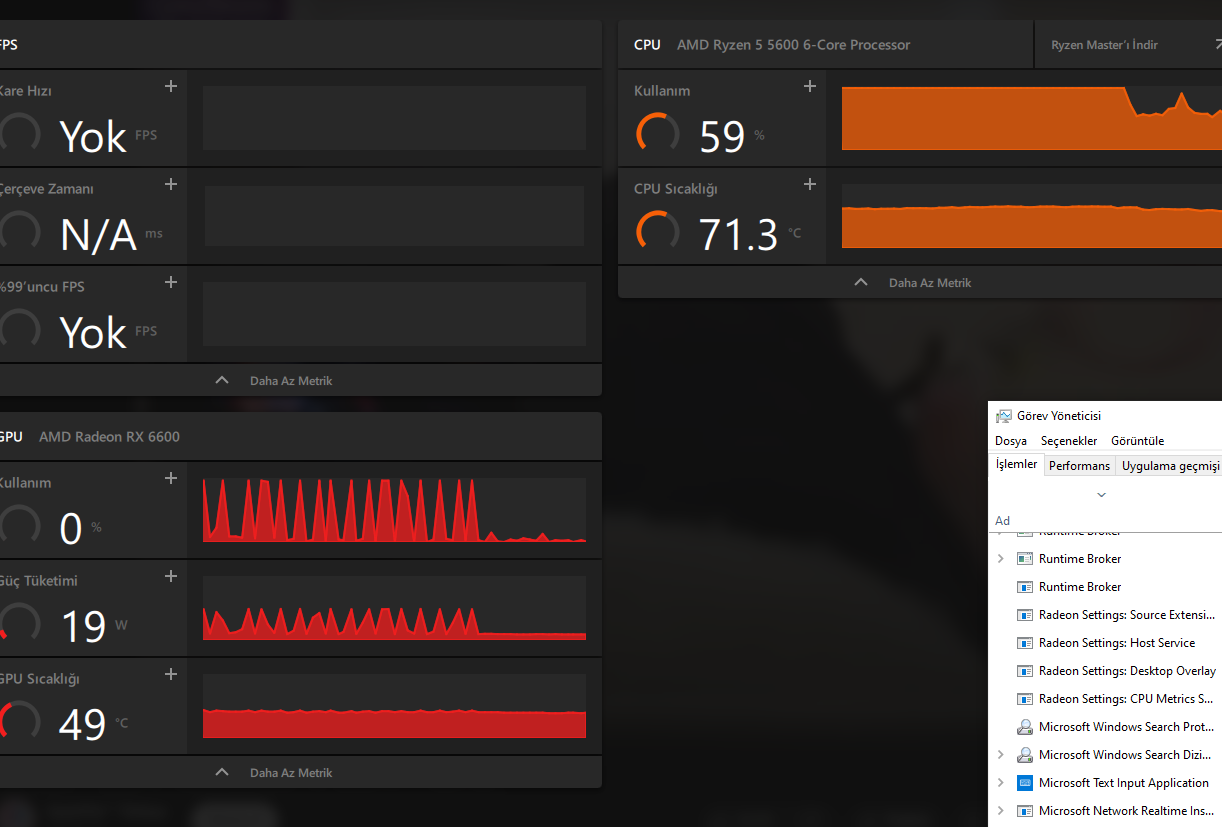Open the Seçenekler menu
The height and width of the screenshot is (827, 1222).
coord(1069,441)
